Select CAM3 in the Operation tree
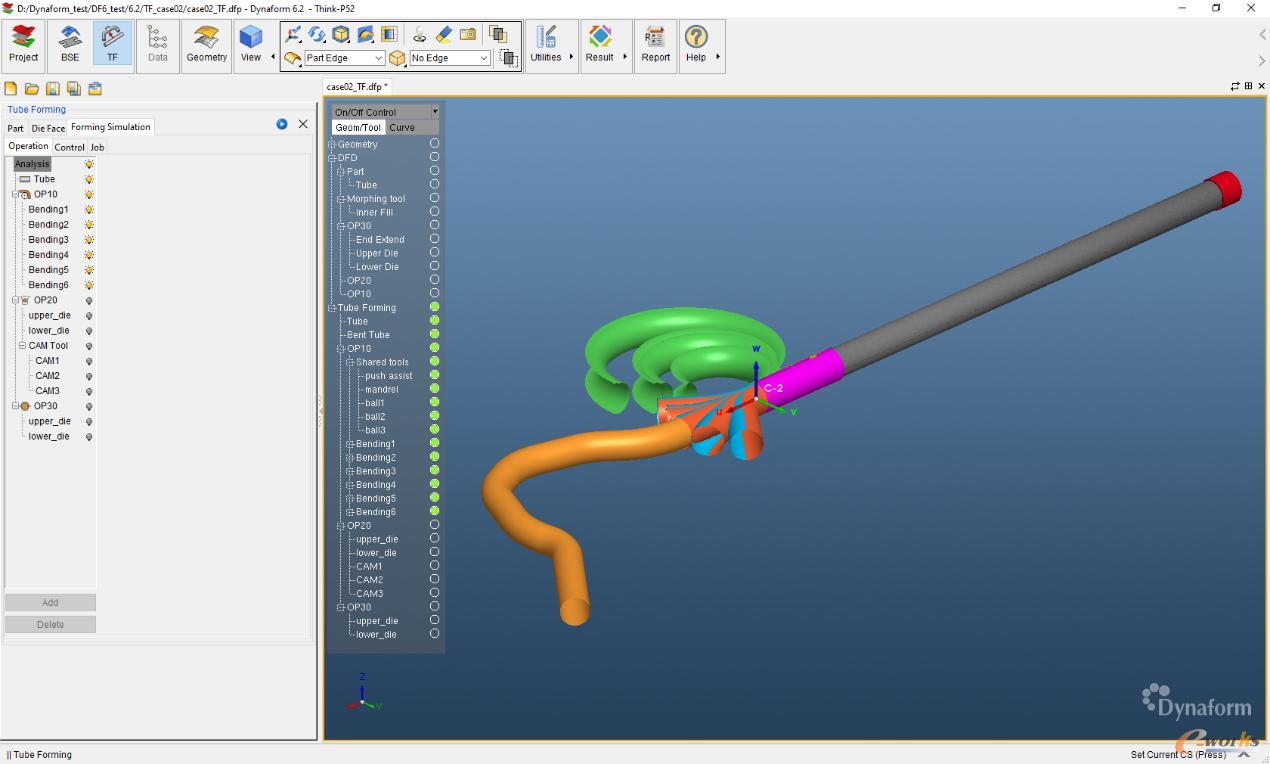Viewport: 1270px width, 764px height. pyautogui.click(x=47, y=391)
